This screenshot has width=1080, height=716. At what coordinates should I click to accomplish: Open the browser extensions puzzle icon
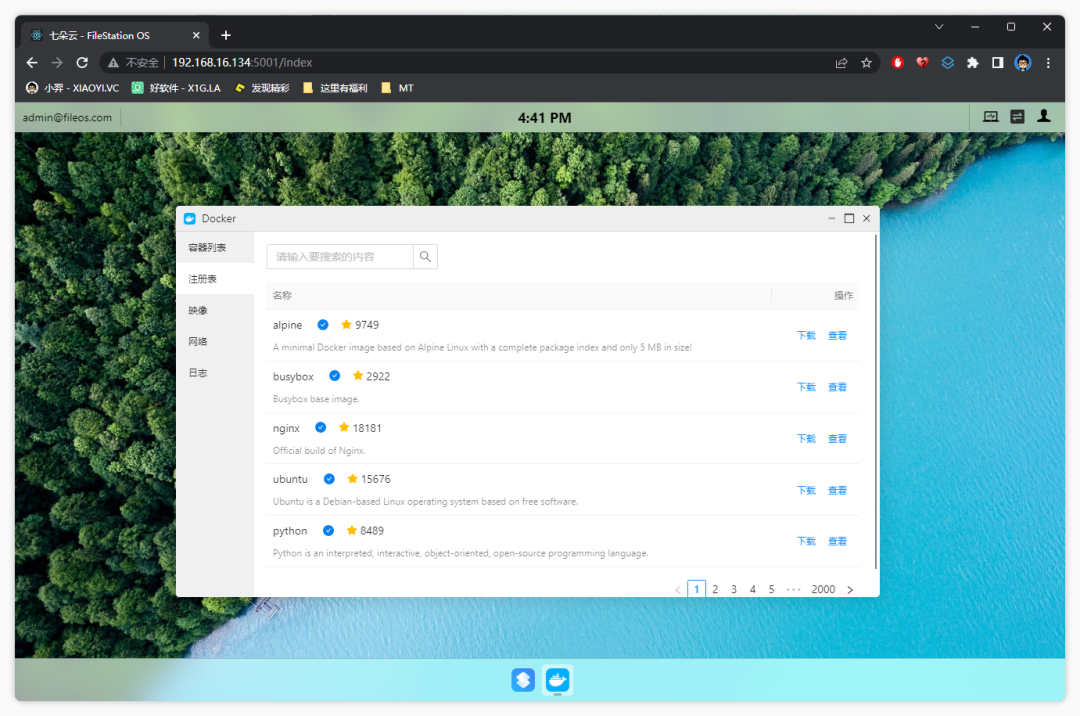coord(973,63)
